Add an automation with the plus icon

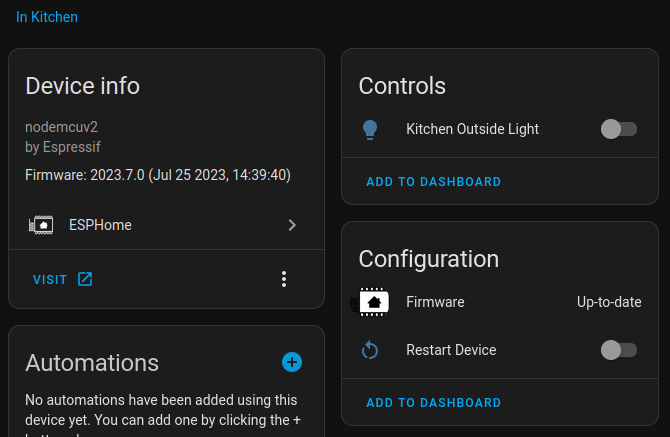coord(292,362)
